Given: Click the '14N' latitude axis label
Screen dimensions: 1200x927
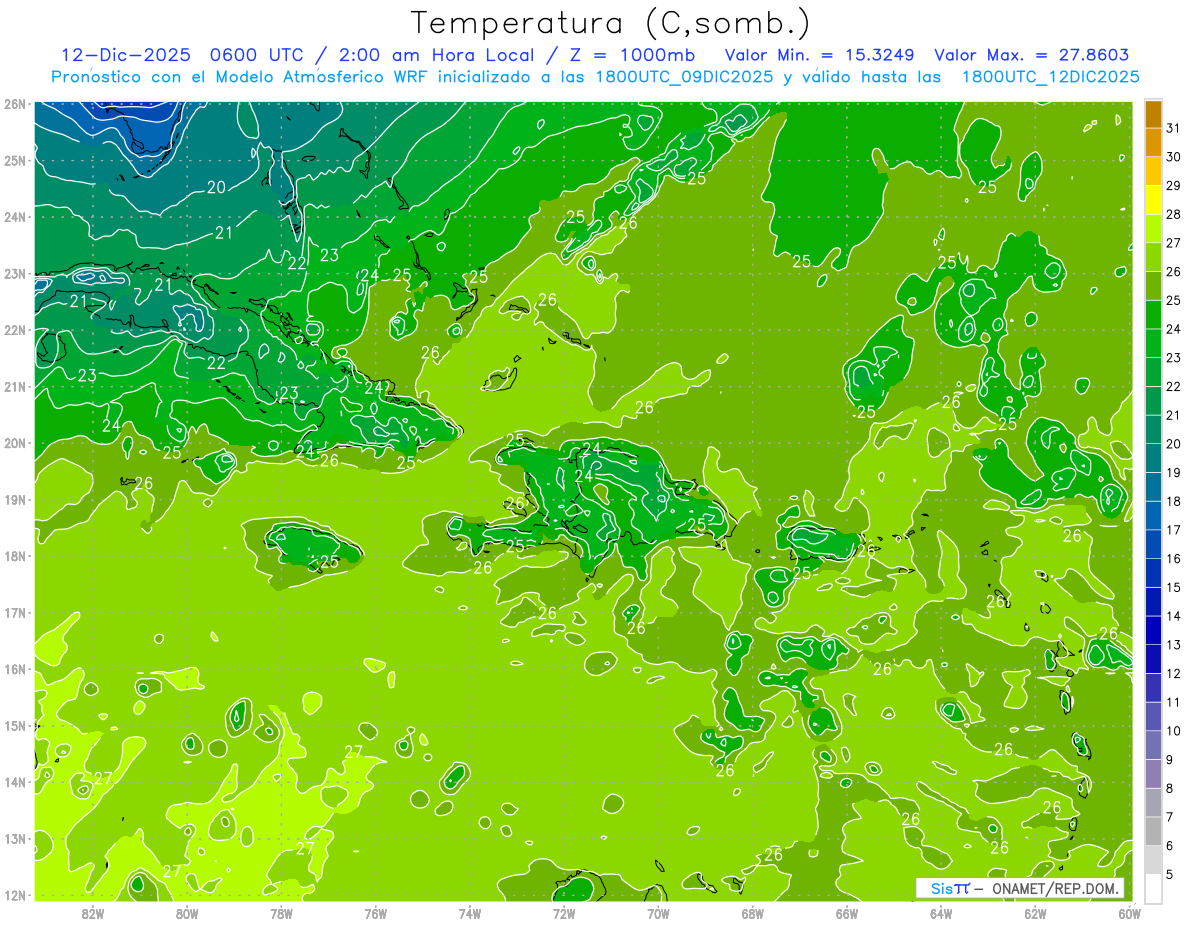Looking at the screenshot, I should [15, 782].
